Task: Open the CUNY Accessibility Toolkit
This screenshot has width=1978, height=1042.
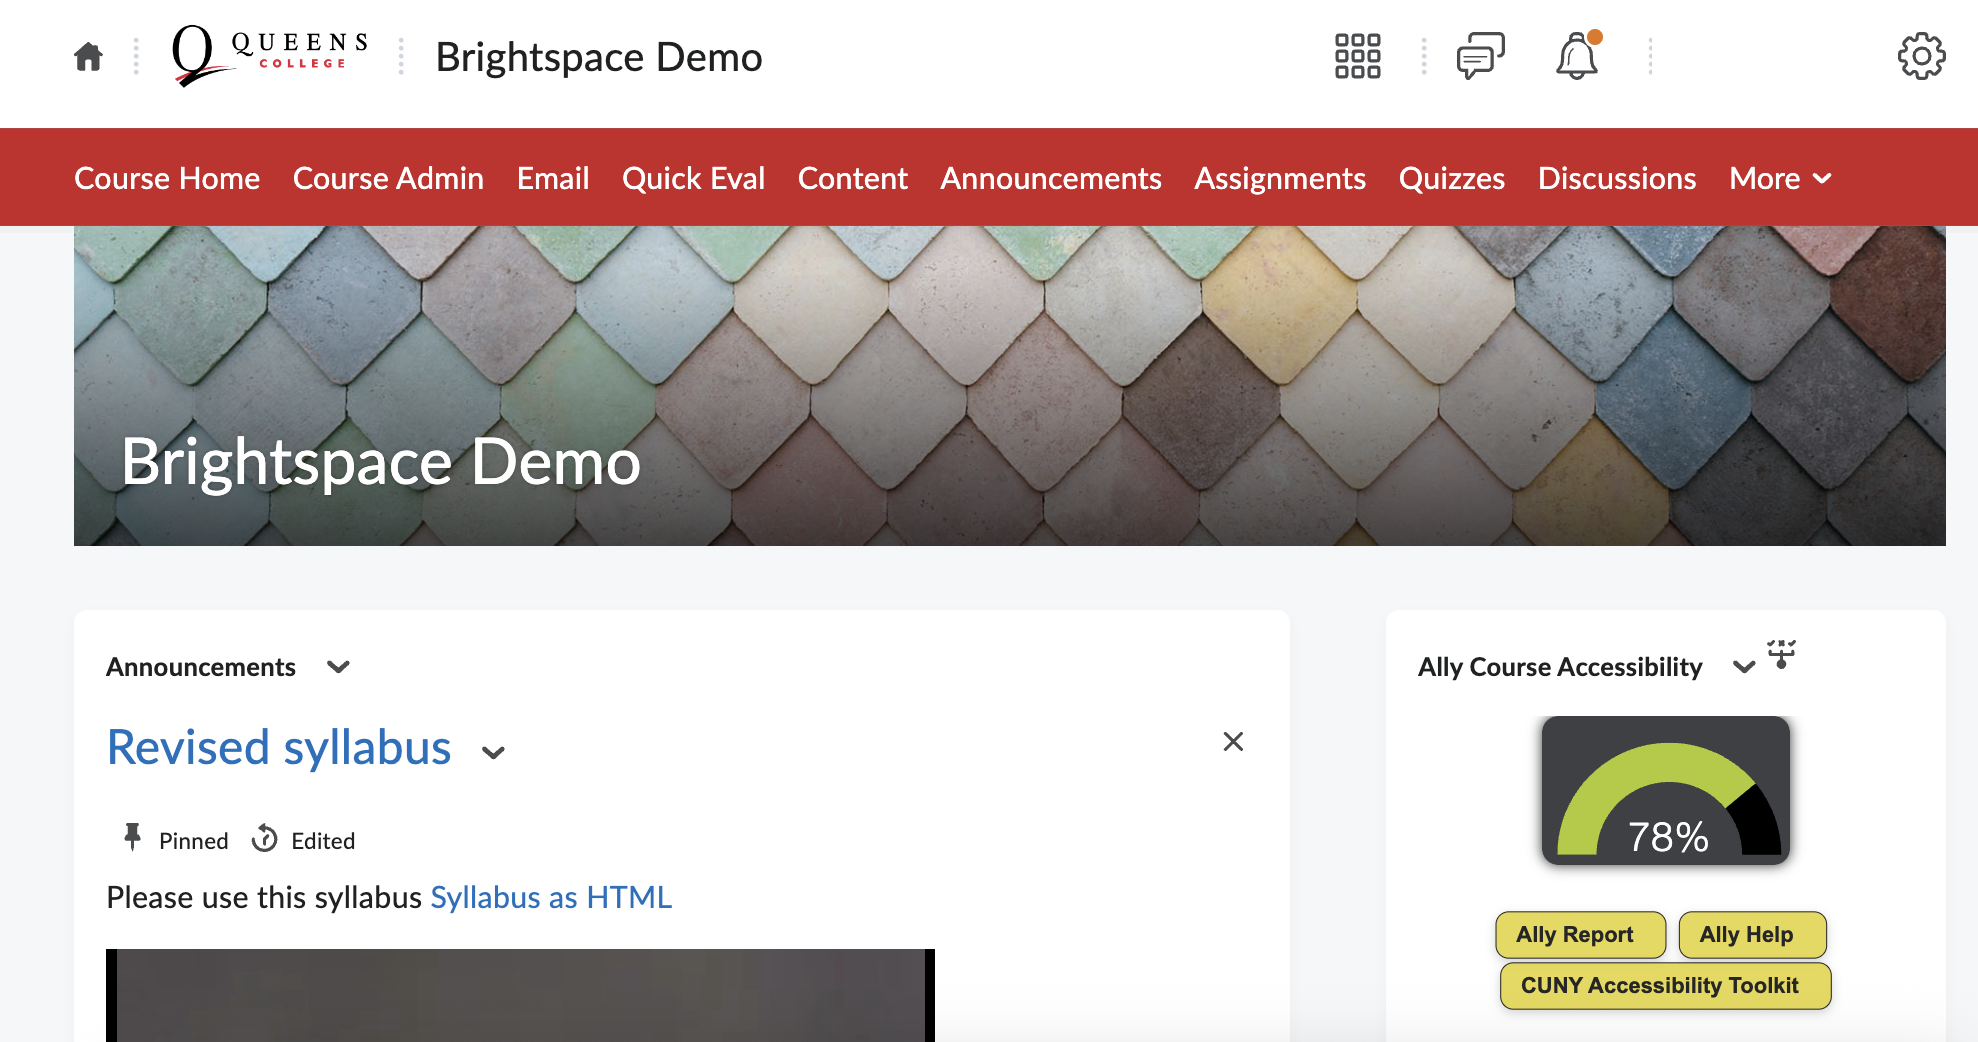Action: point(1665,985)
